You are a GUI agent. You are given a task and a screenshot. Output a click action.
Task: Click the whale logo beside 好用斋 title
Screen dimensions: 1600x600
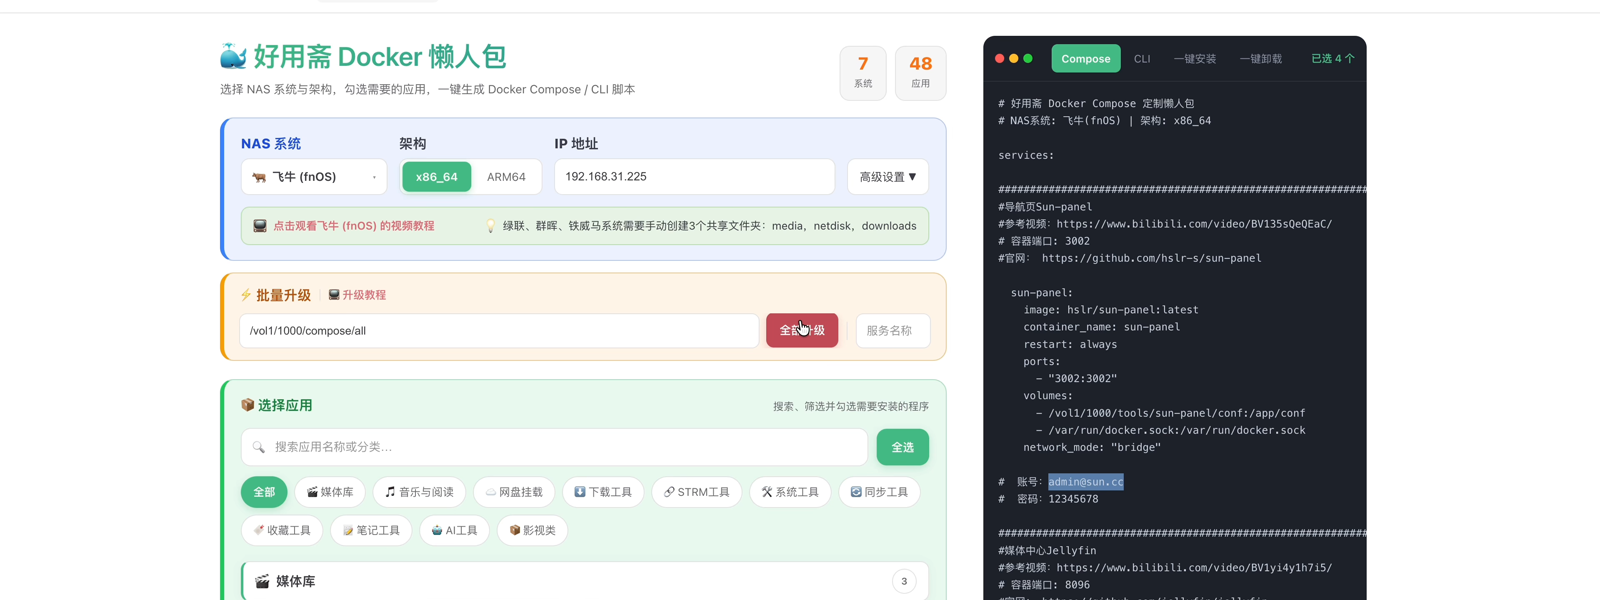[x=233, y=56]
